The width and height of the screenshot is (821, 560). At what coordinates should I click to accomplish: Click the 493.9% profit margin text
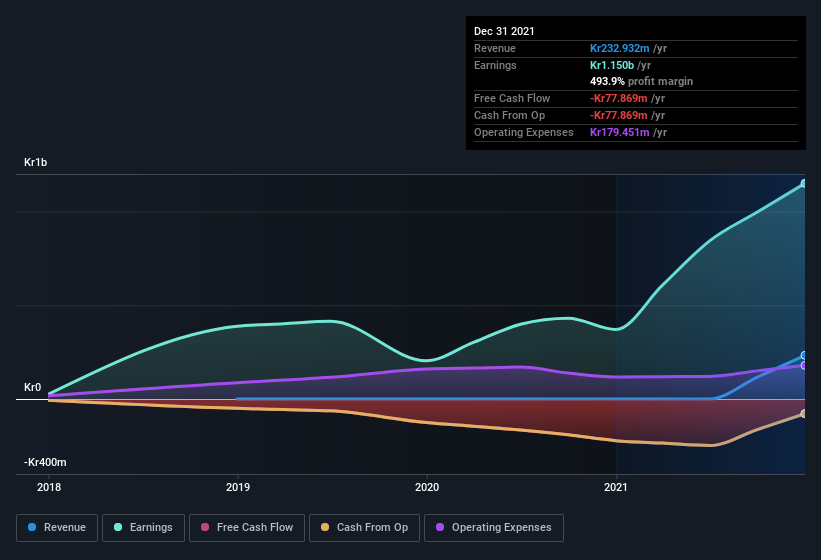641,81
